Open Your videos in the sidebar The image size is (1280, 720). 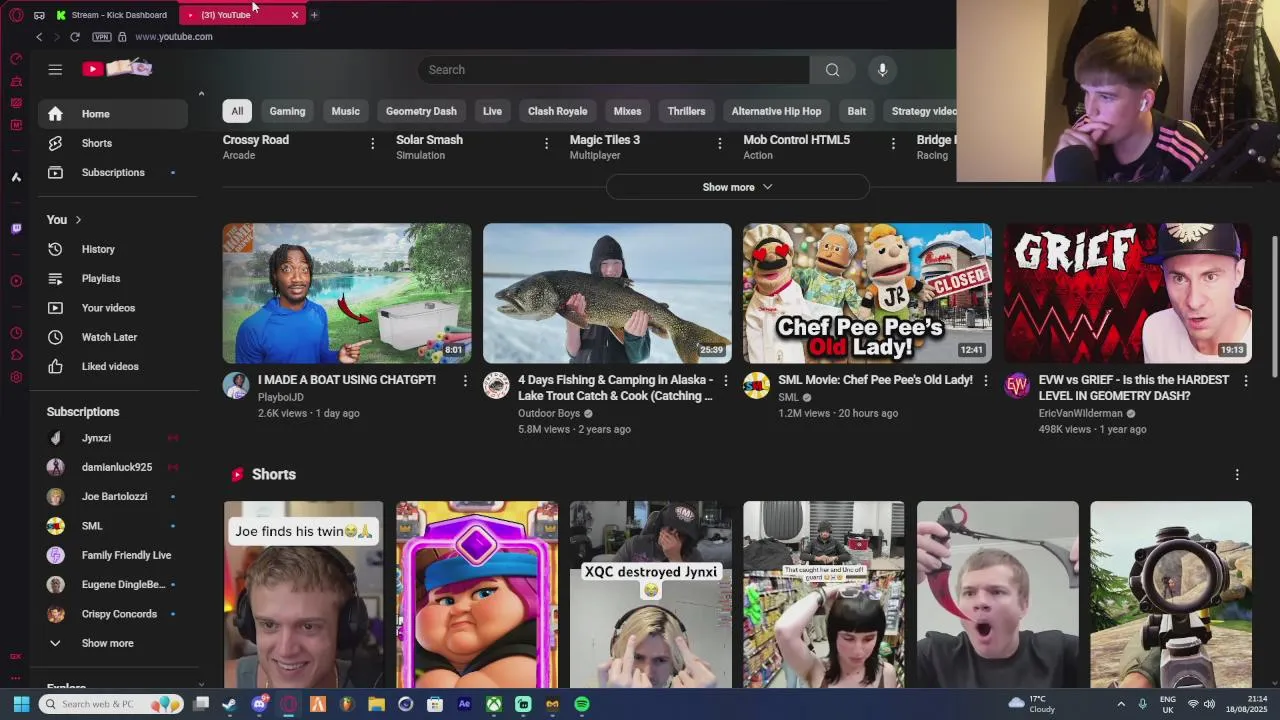112,308
